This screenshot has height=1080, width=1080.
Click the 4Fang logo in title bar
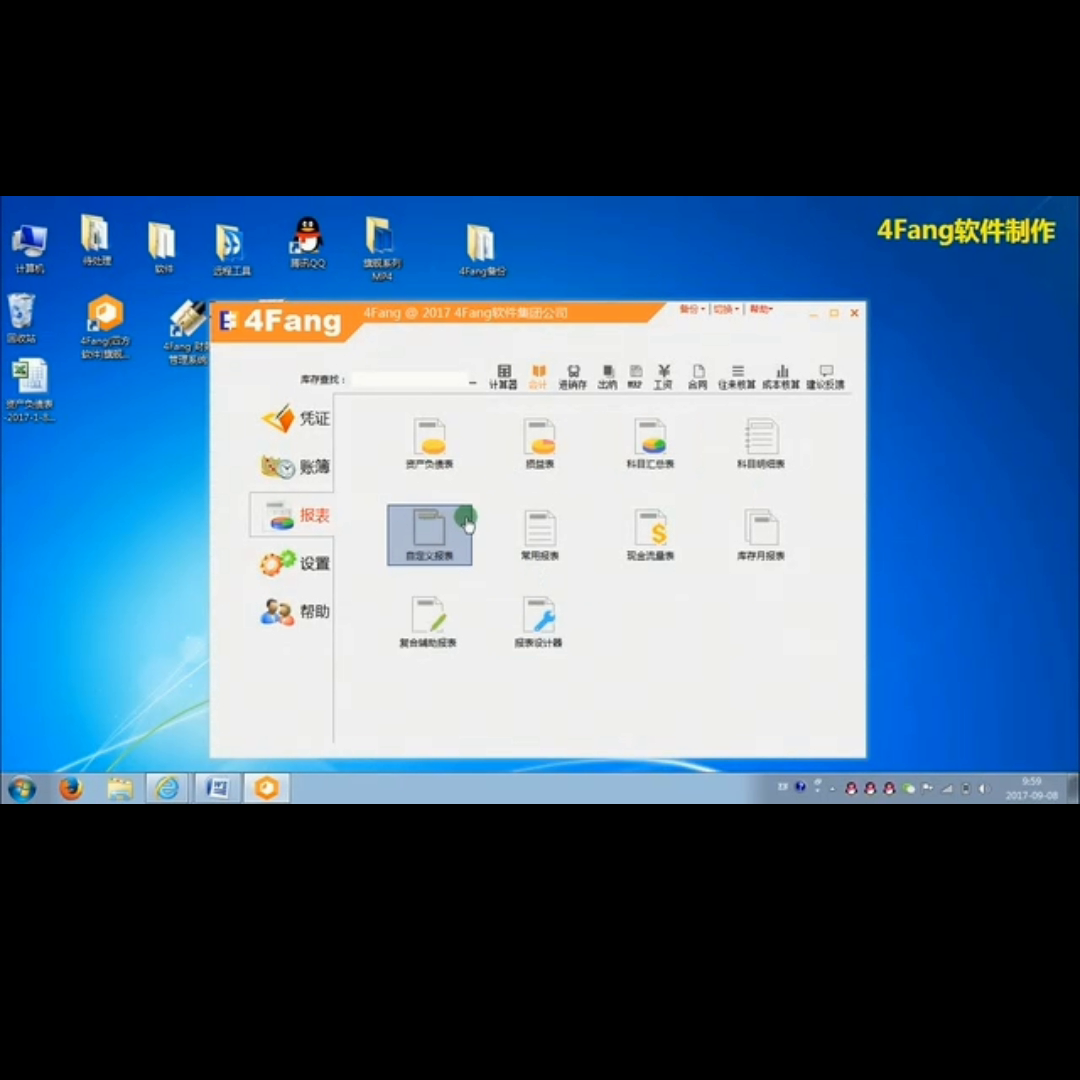coord(280,321)
